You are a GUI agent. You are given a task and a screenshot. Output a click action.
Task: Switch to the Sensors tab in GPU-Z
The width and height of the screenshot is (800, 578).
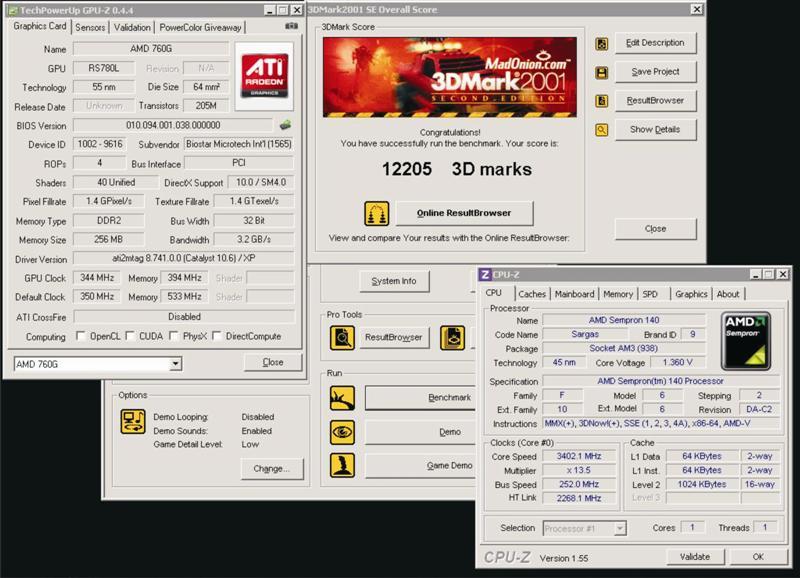click(x=90, y=28)
